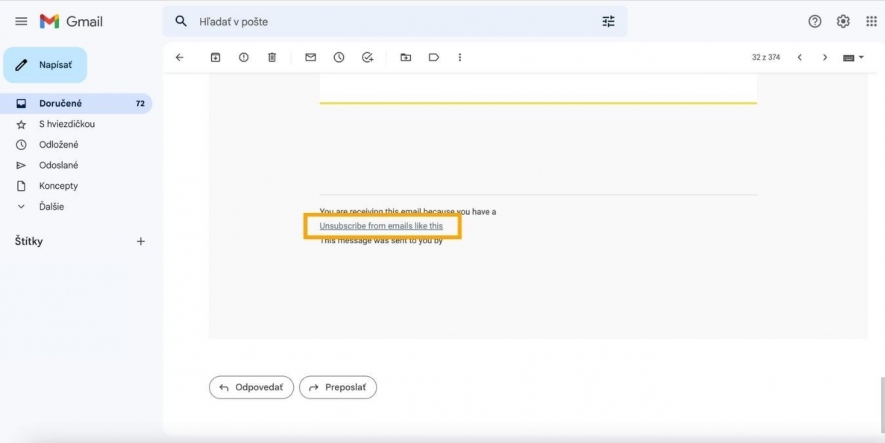Image resolution: width=885 pixels, height=443 pixels.
Task: Click the Napísať compose button
Action: point(45,65)
